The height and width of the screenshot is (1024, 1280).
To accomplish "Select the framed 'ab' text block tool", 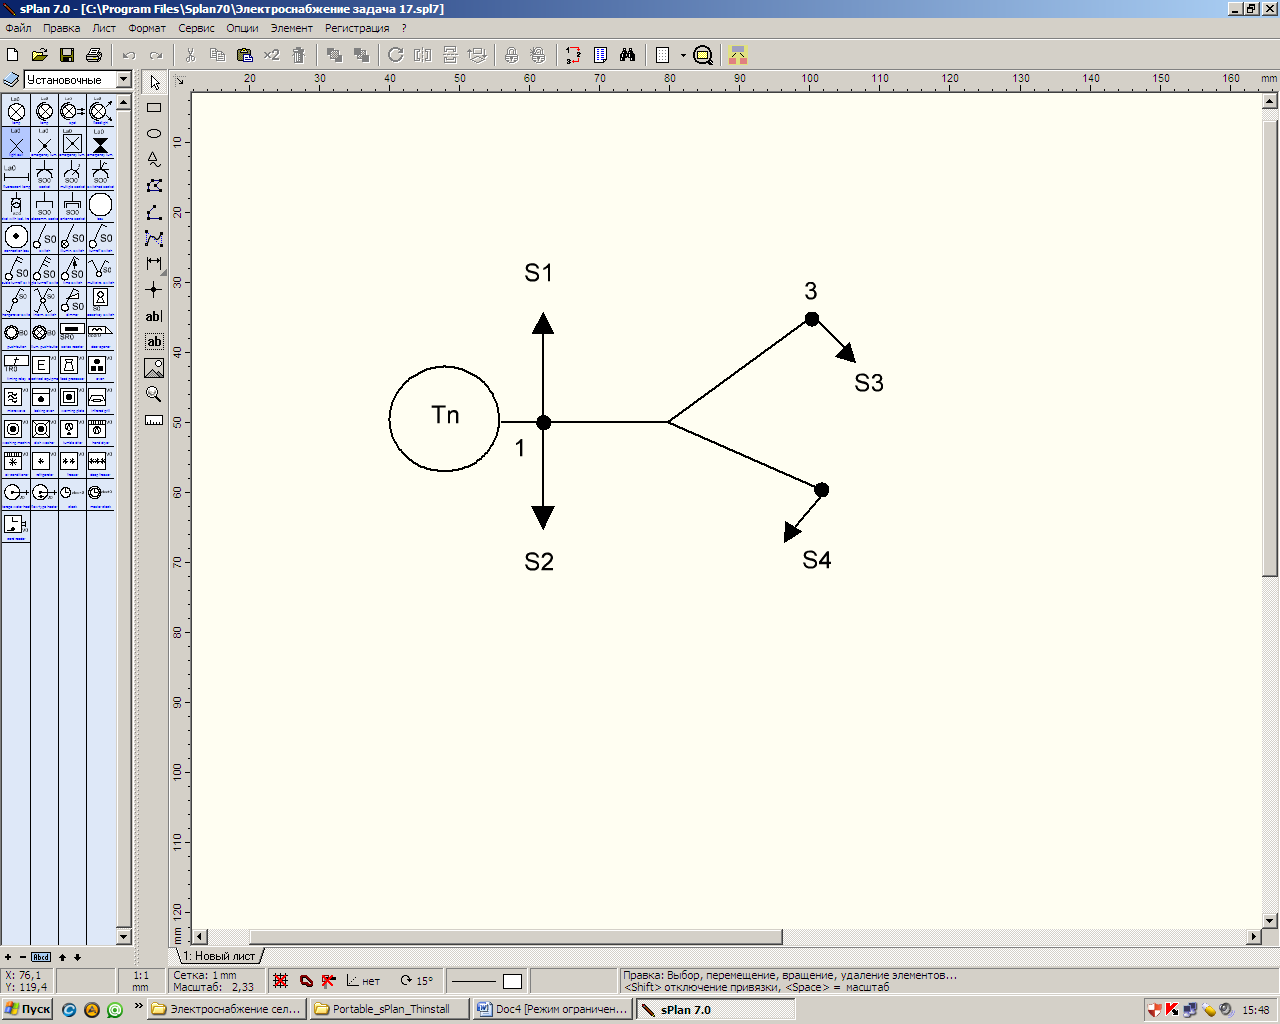I will (154, 342).
